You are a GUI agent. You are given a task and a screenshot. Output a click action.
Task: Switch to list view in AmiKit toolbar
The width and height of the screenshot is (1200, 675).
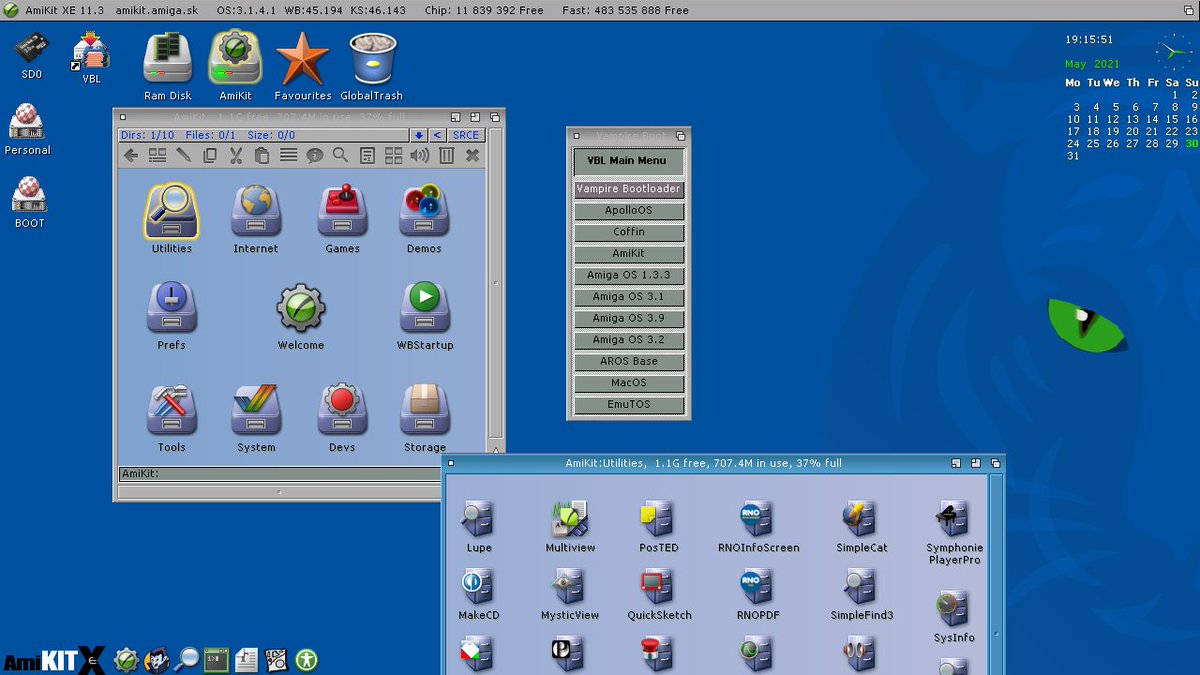tap(157, 155)
